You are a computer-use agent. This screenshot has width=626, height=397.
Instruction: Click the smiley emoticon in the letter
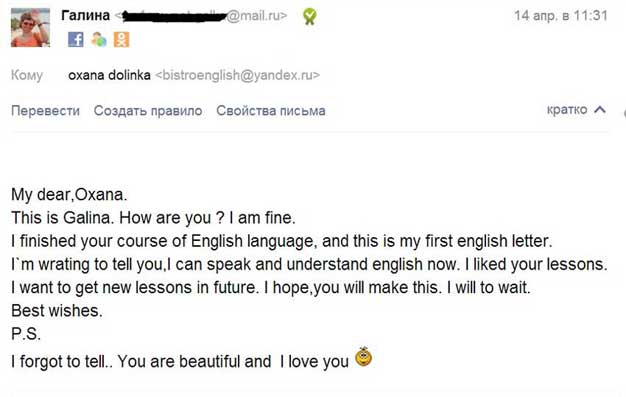(363, 357)
